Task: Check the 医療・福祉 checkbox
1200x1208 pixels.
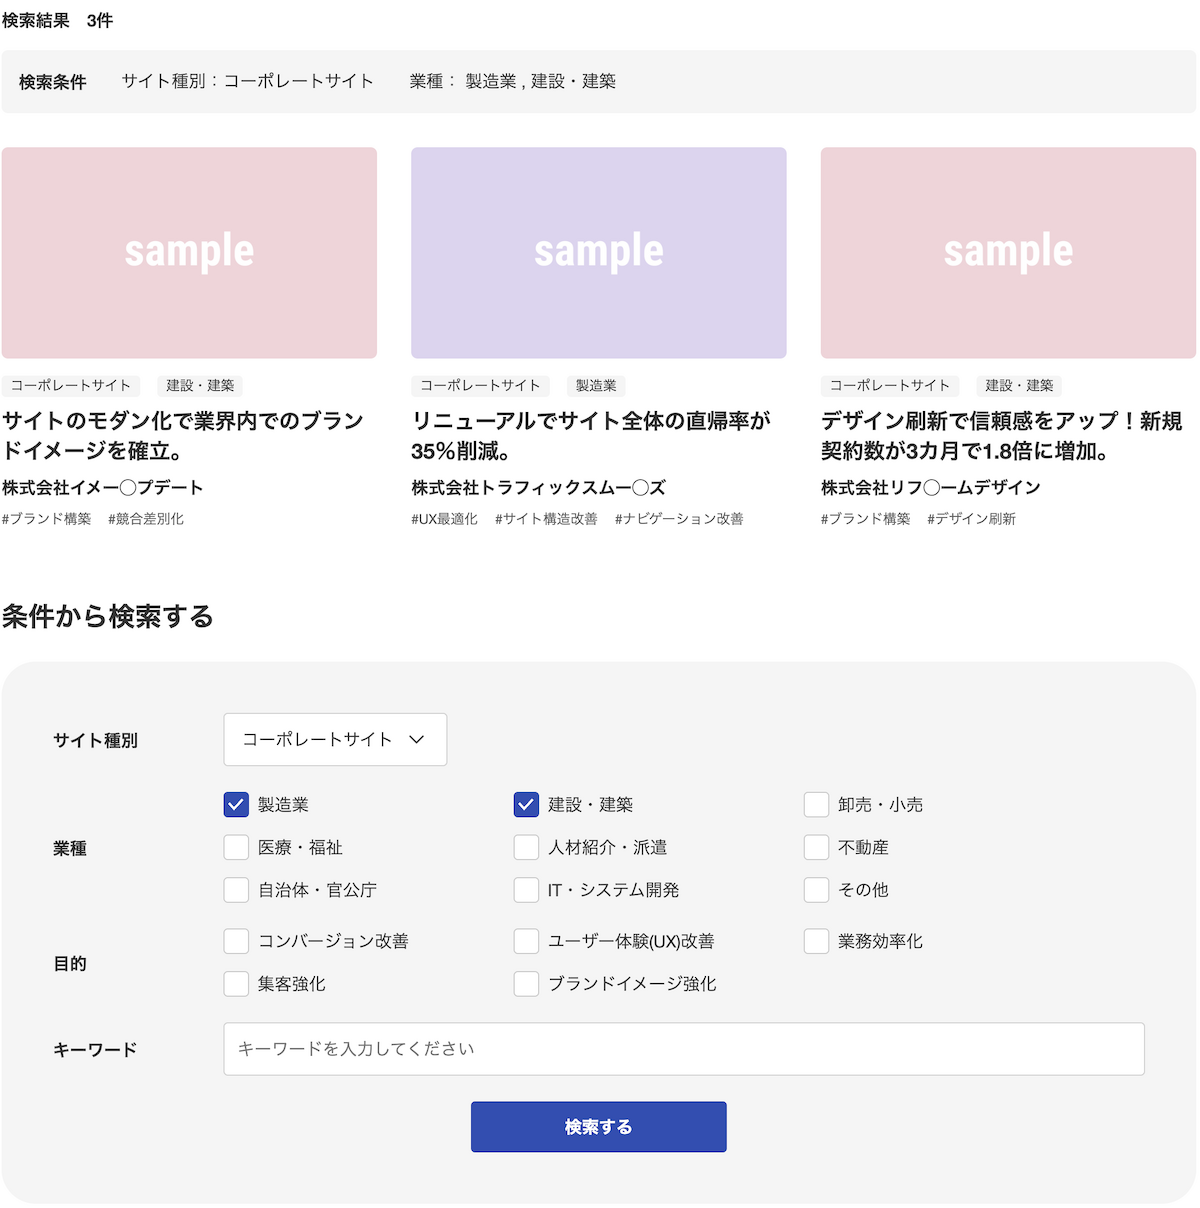Action: coord(236,848)
